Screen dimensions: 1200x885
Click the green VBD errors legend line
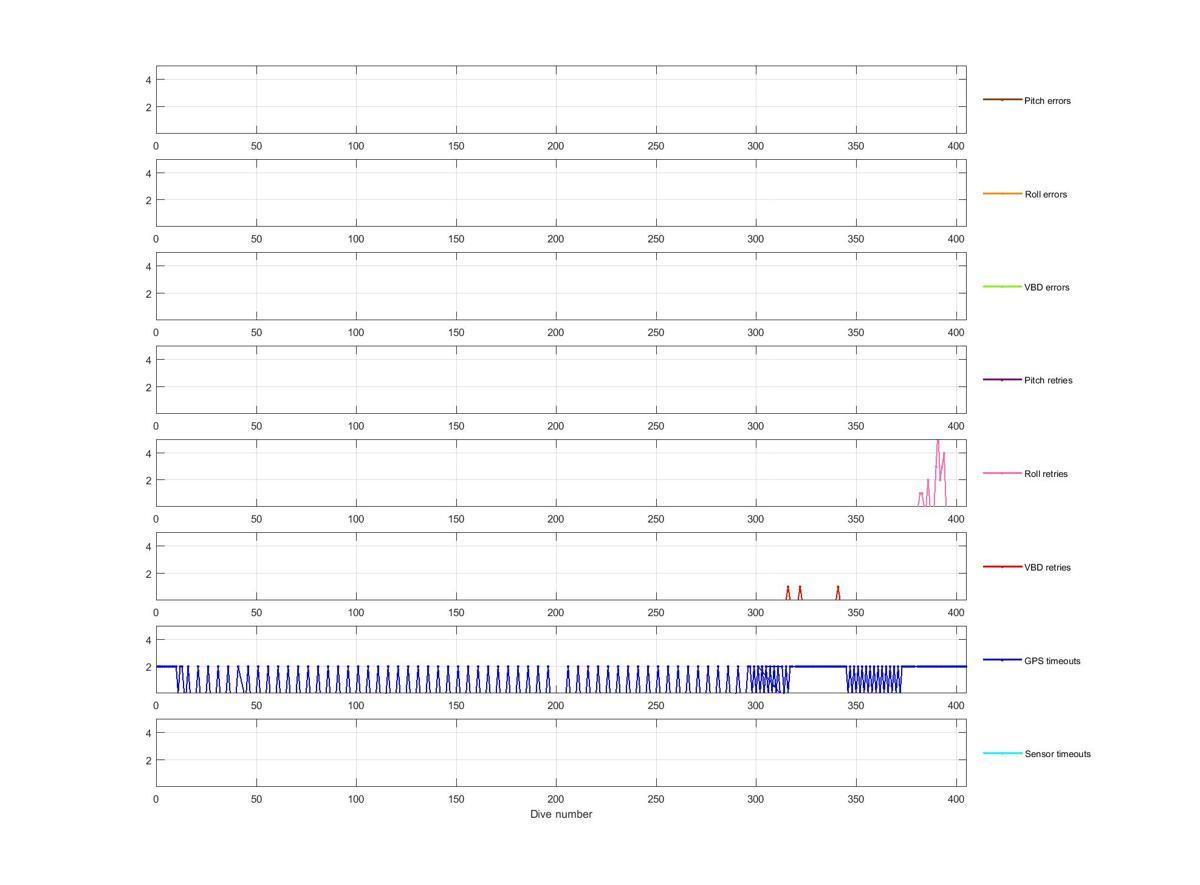coord(1002,286)
